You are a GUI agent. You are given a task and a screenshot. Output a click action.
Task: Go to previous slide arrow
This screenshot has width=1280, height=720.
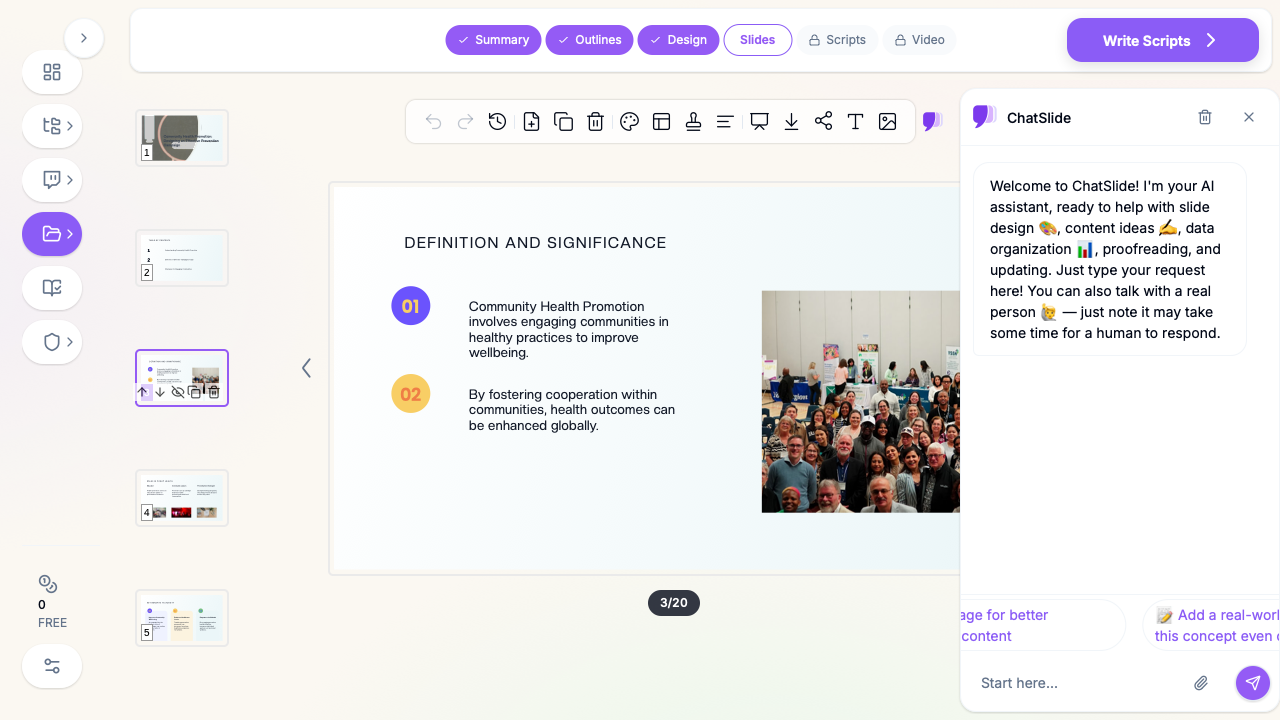306,368
